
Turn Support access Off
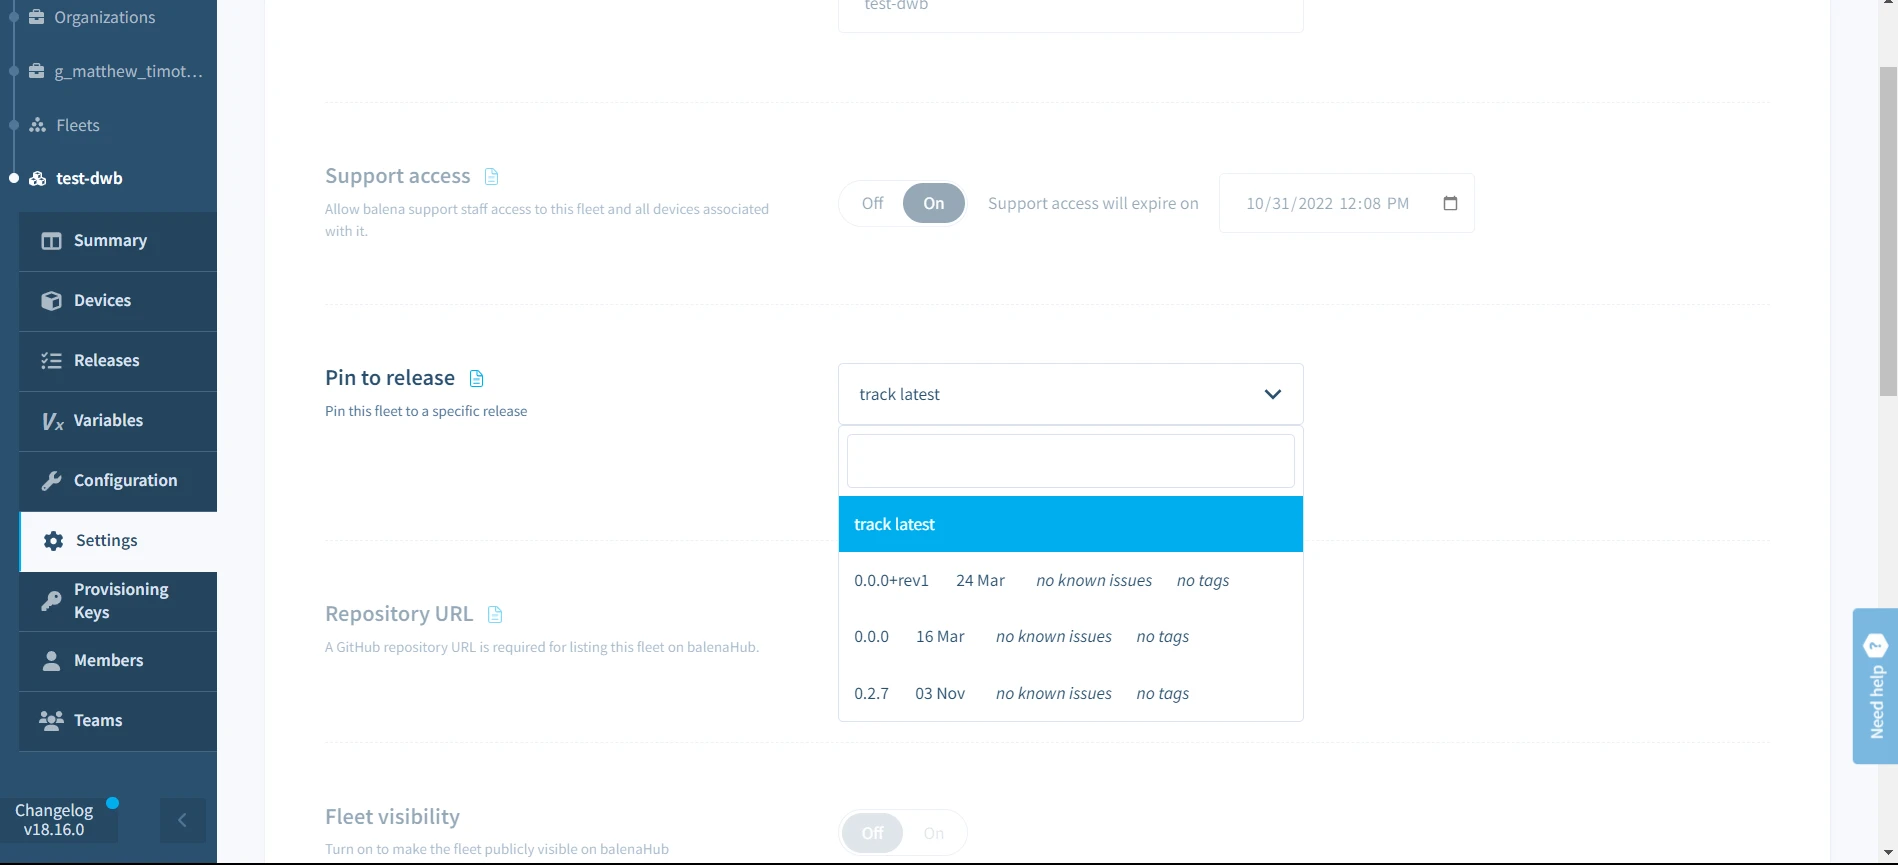tap(872, 203)
